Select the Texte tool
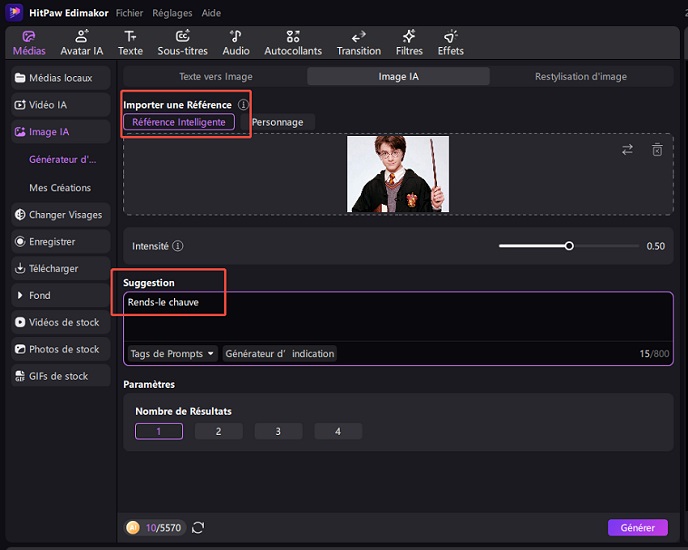The width and height of the screenshot is (688, 550). [x=130, y=43]
